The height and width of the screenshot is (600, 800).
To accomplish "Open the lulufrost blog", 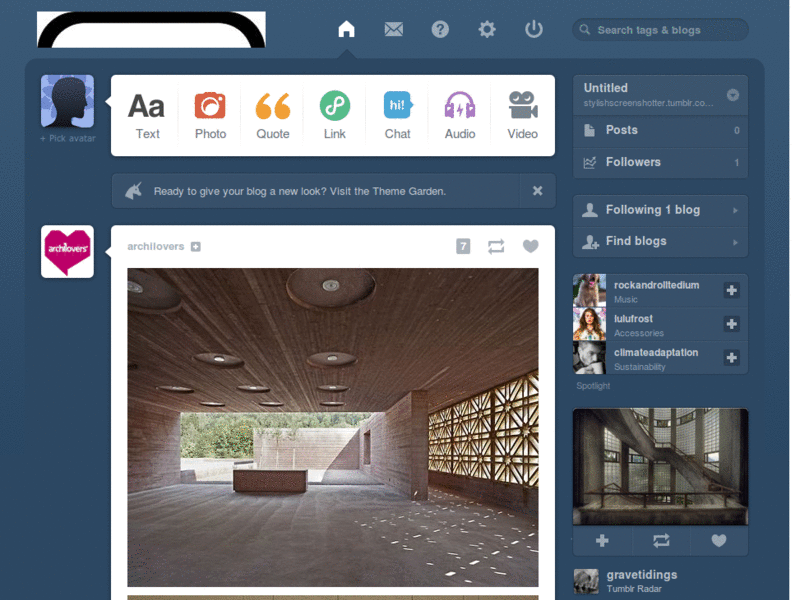I will pyautogui.click(x=633, y=319).
